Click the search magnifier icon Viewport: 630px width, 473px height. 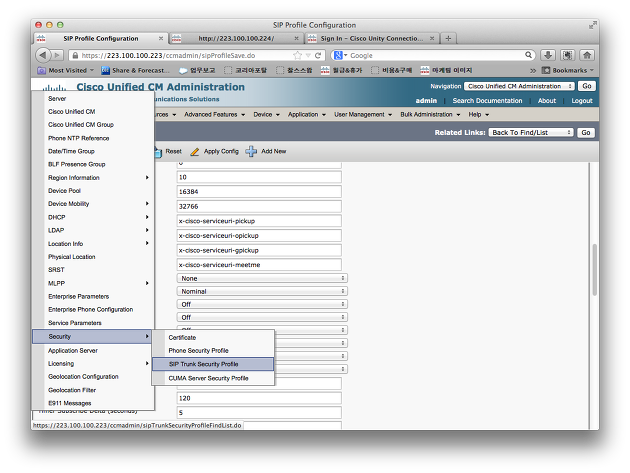(x=528, y=55)
